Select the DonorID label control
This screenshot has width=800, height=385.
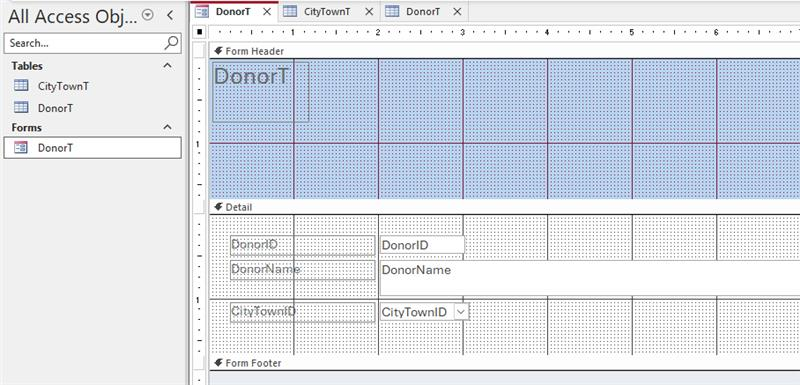[x=303, y=245]
